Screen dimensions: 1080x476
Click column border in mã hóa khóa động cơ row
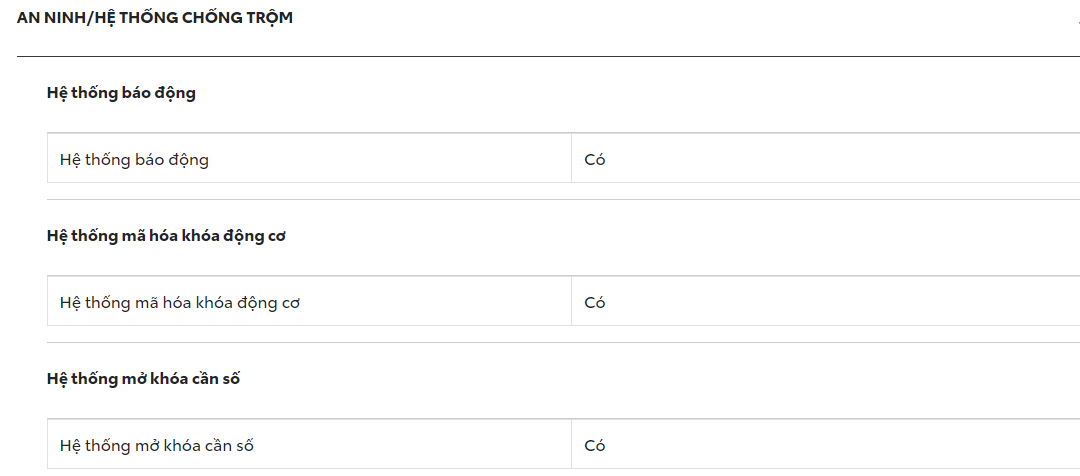pyautogui.click(x=571, y=302)
